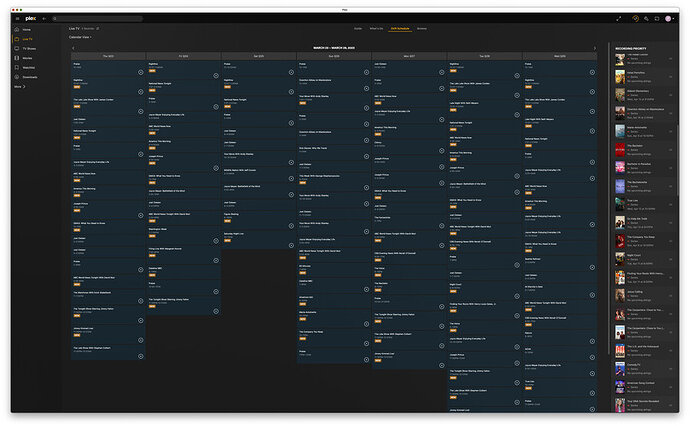Go back using the back arrow
Screen dimensions: 690x426
click(44, 18)
